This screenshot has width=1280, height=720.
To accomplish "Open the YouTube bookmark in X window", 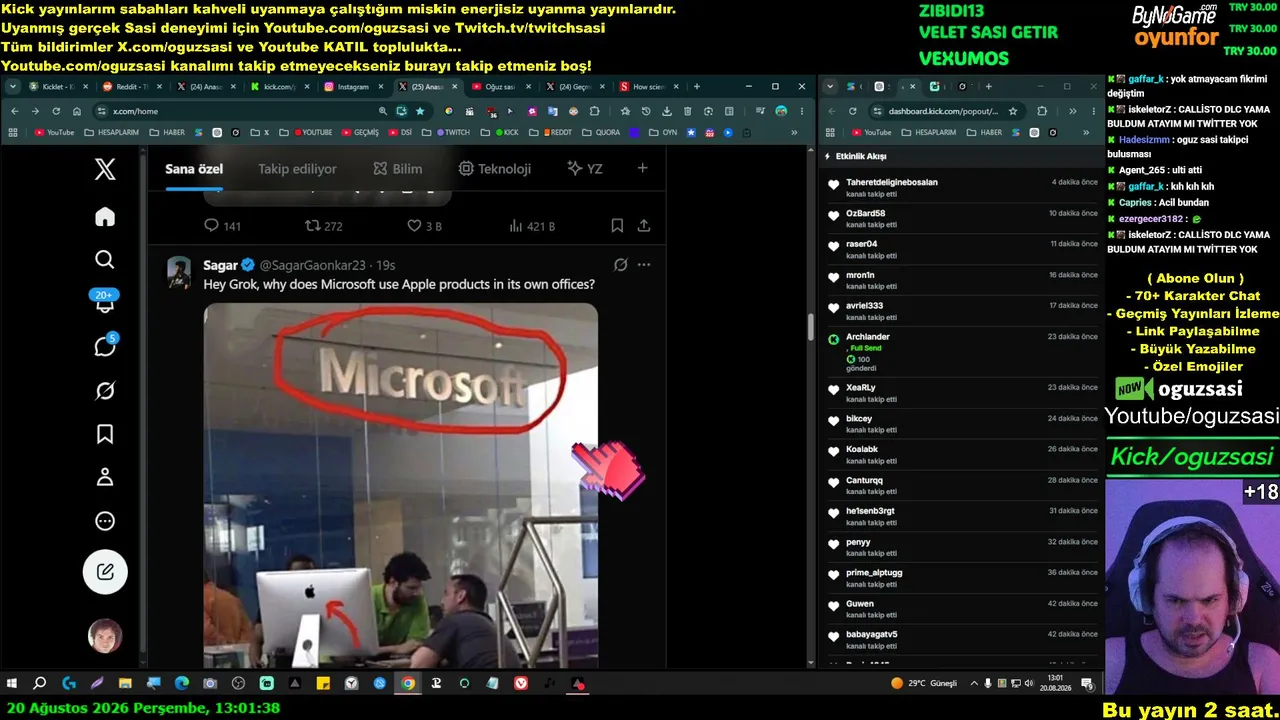I will coord(54,132).
